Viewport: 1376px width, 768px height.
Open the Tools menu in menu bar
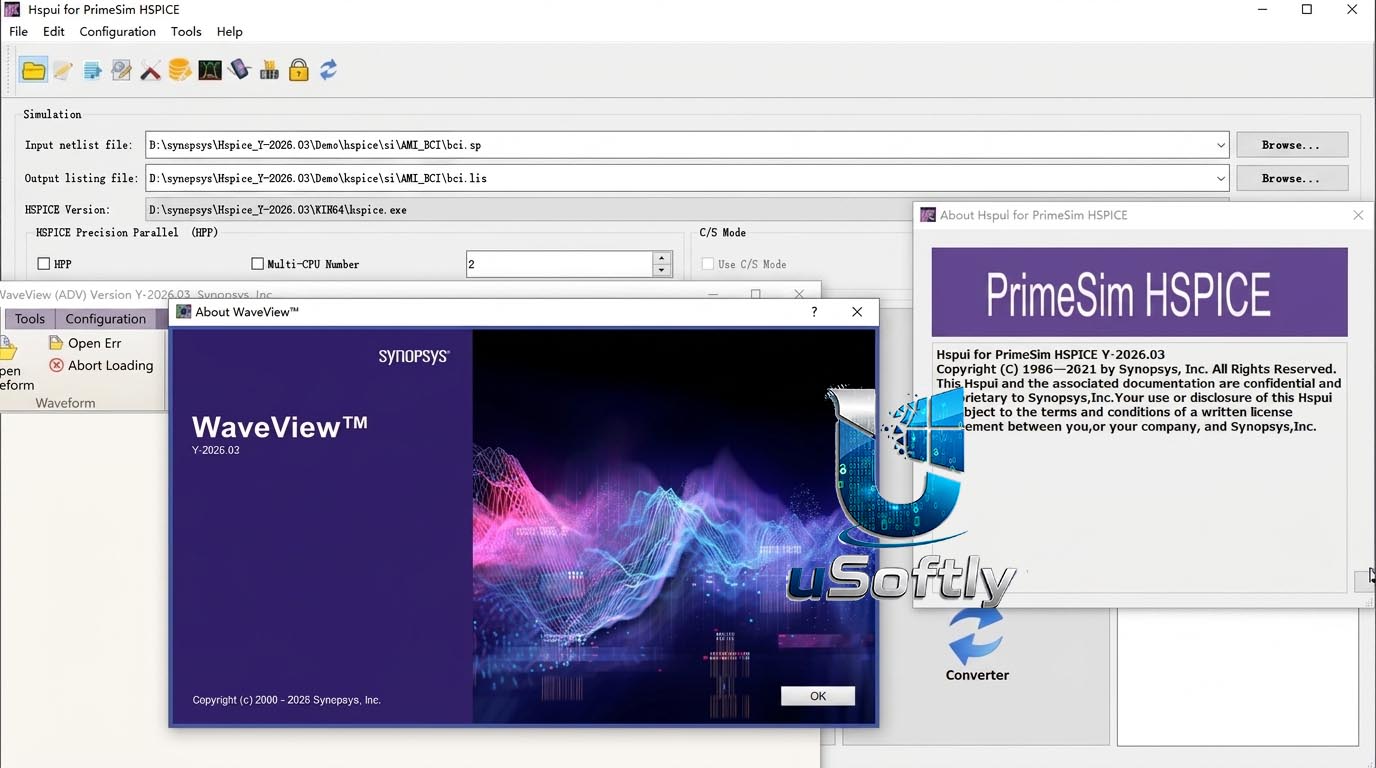coord(186,32)
